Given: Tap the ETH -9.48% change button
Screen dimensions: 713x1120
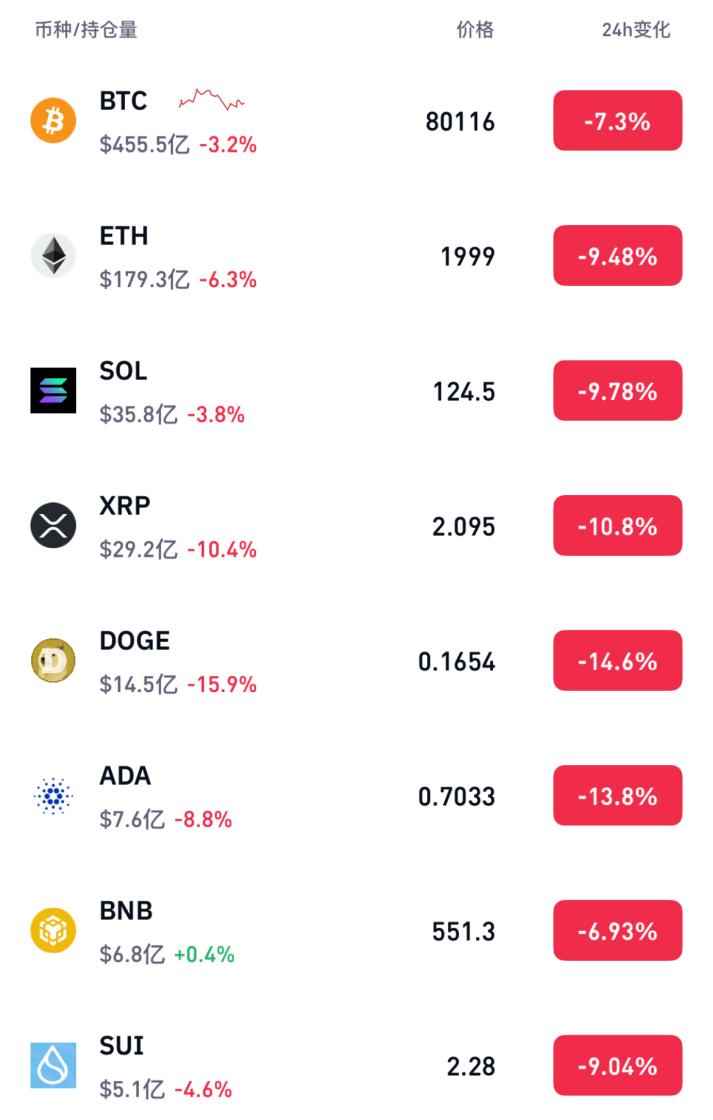Looking at the screenshot, I should click(617, 256).
